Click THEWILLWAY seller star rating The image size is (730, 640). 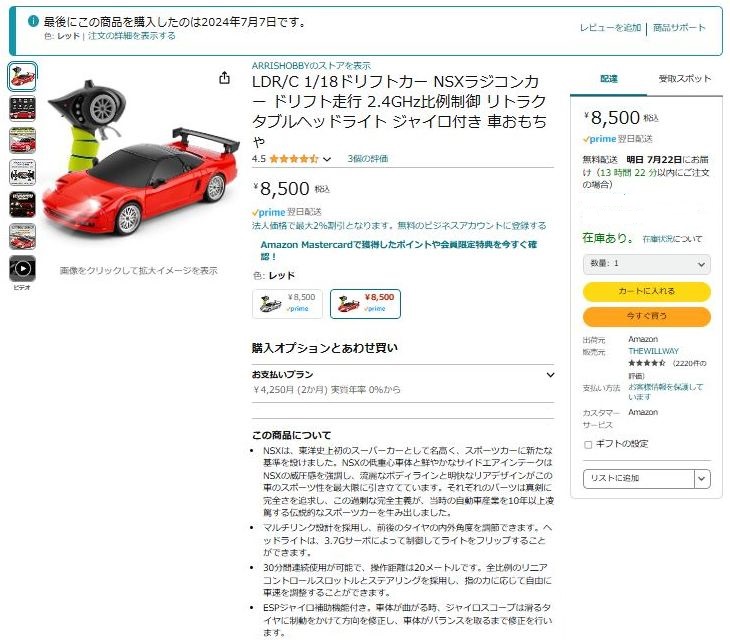[647, 363]
